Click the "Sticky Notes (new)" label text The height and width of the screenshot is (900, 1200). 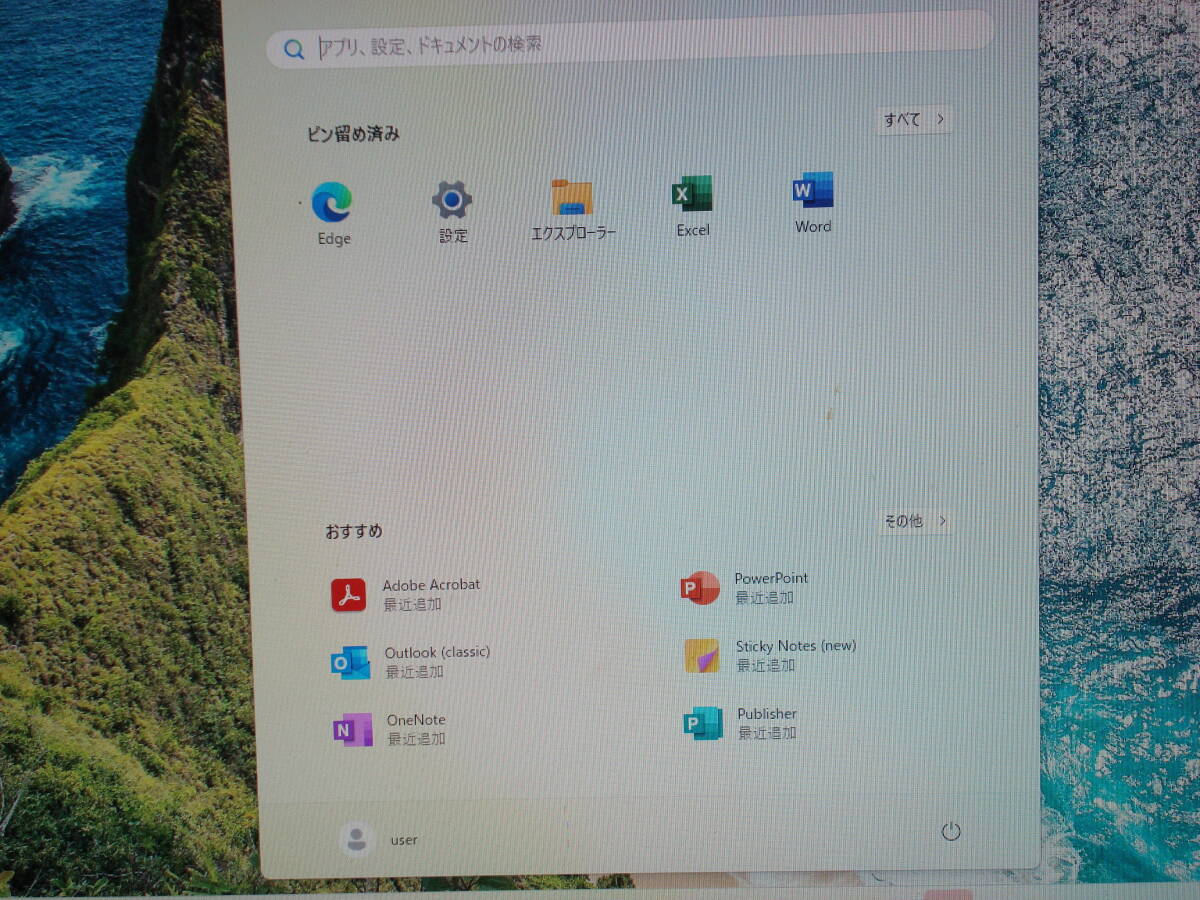pyautogui.click(x=796, y=646)
